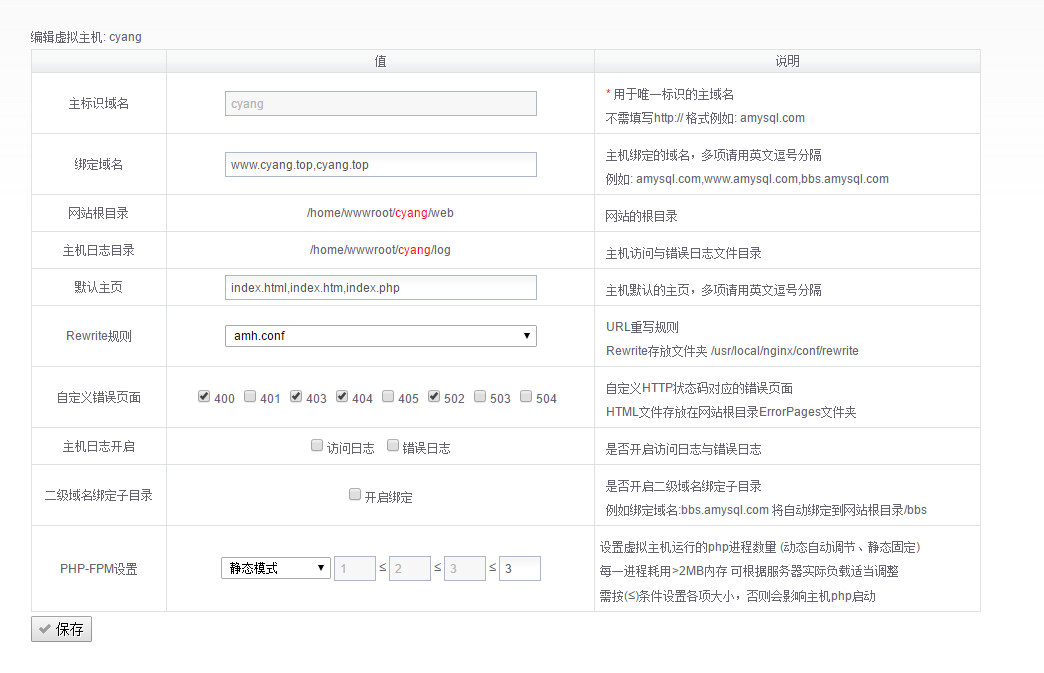The height and width of the screenshot is (673, 1044).
Task: Click the 说明 column header
Action: pyautogui.click(x=788, y=61)
